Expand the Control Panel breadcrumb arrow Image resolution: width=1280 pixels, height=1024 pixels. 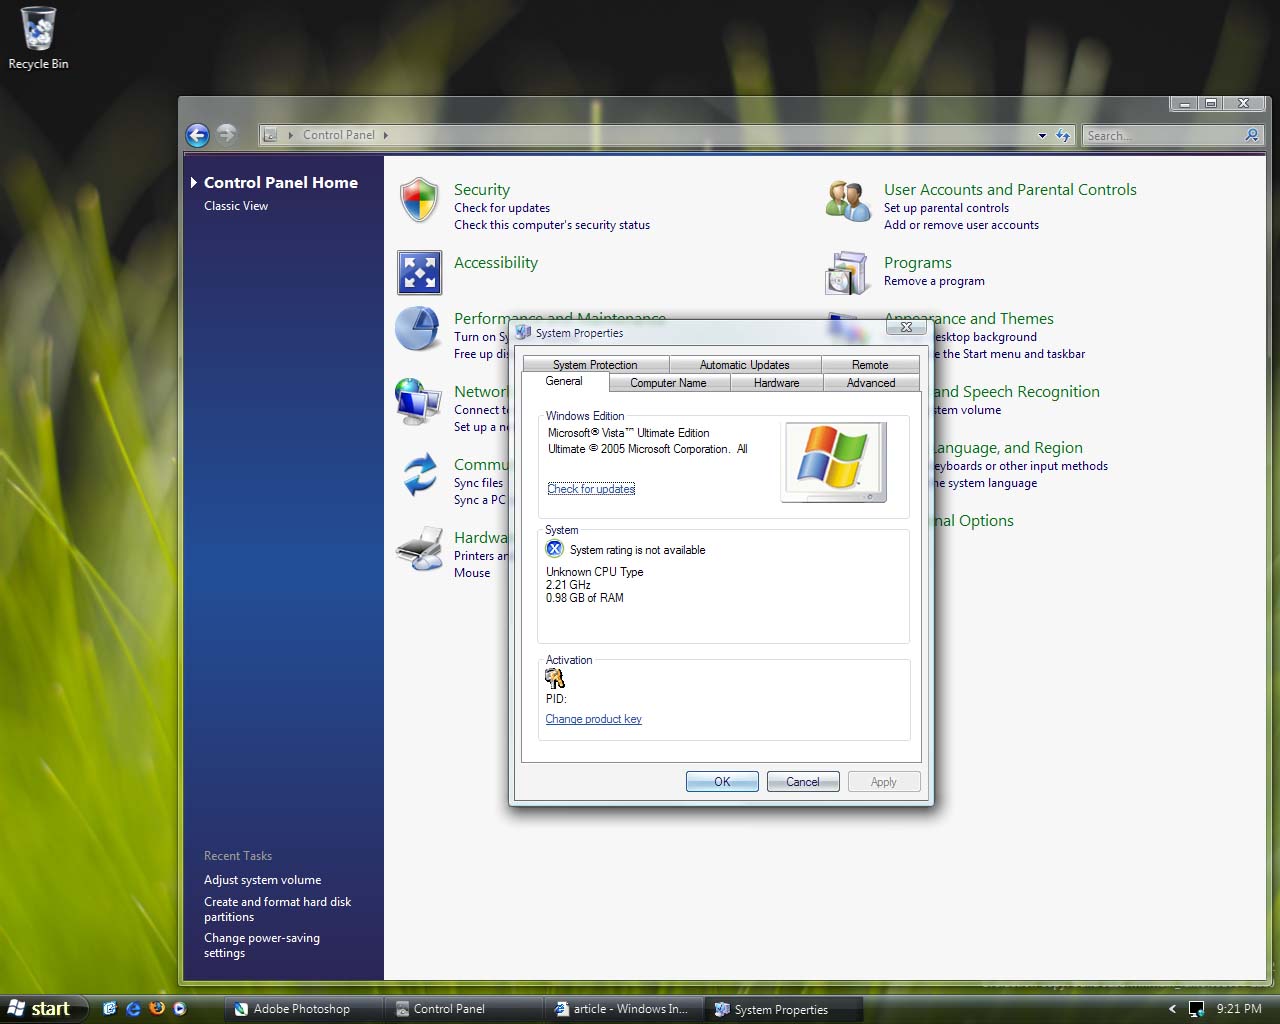click(386, 135)
